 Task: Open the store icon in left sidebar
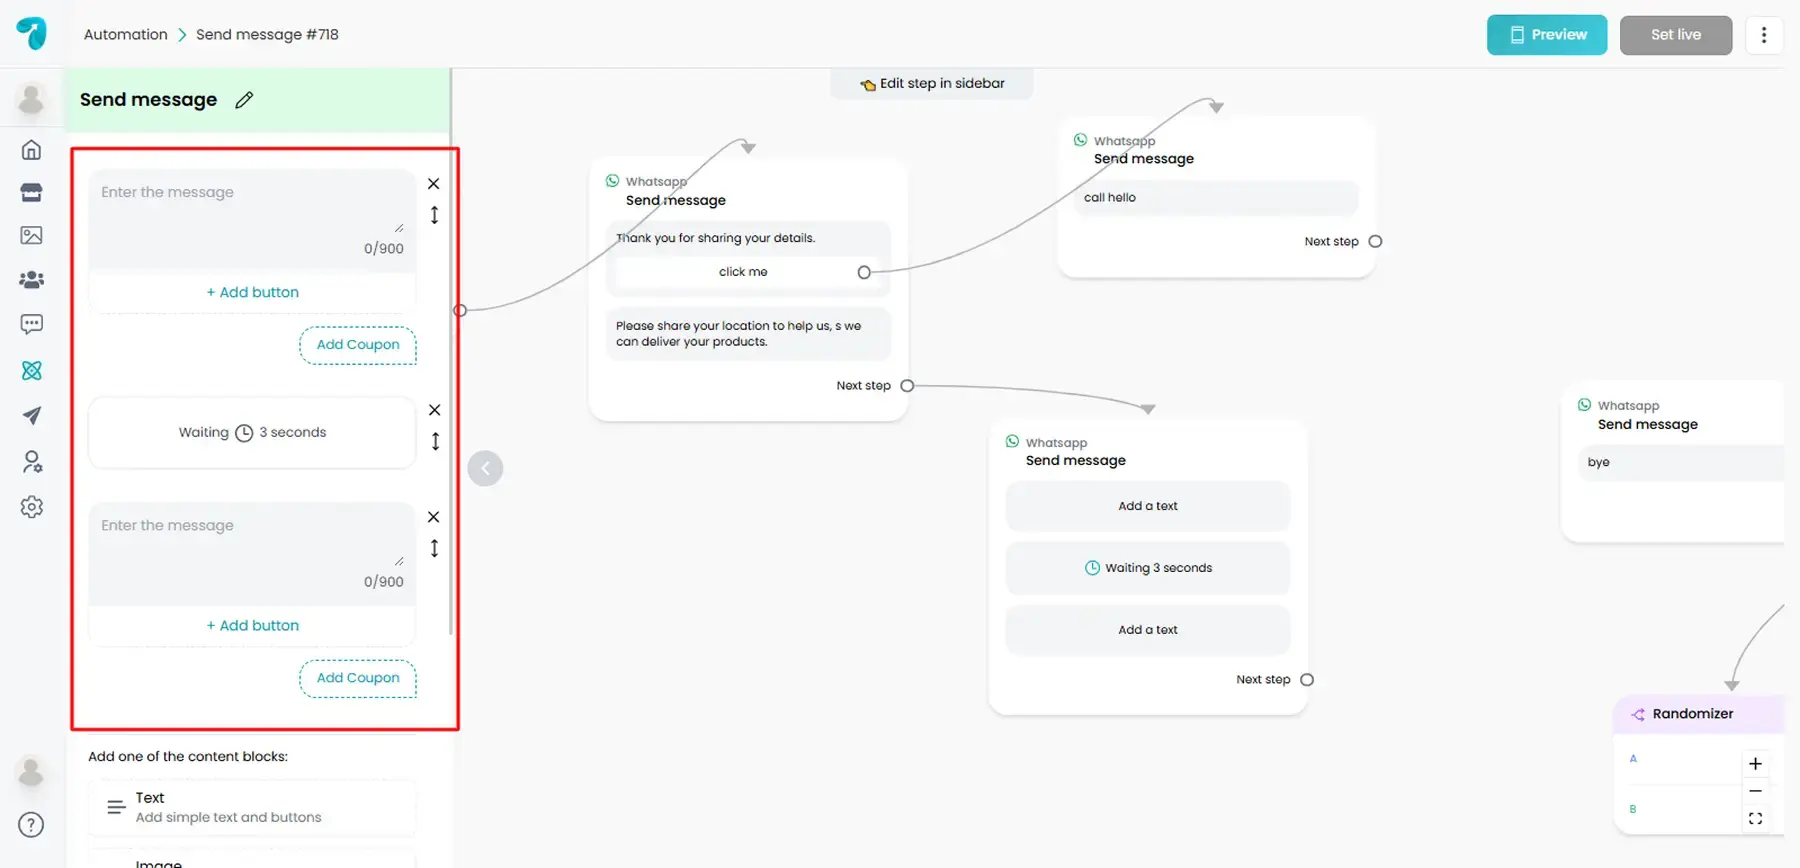pos(32,192)
